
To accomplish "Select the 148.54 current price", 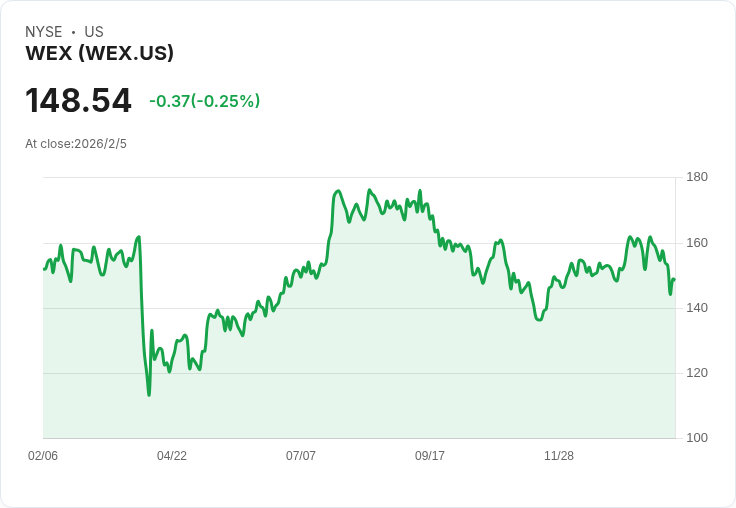I will pyautogui.click(x=78, y=101).
